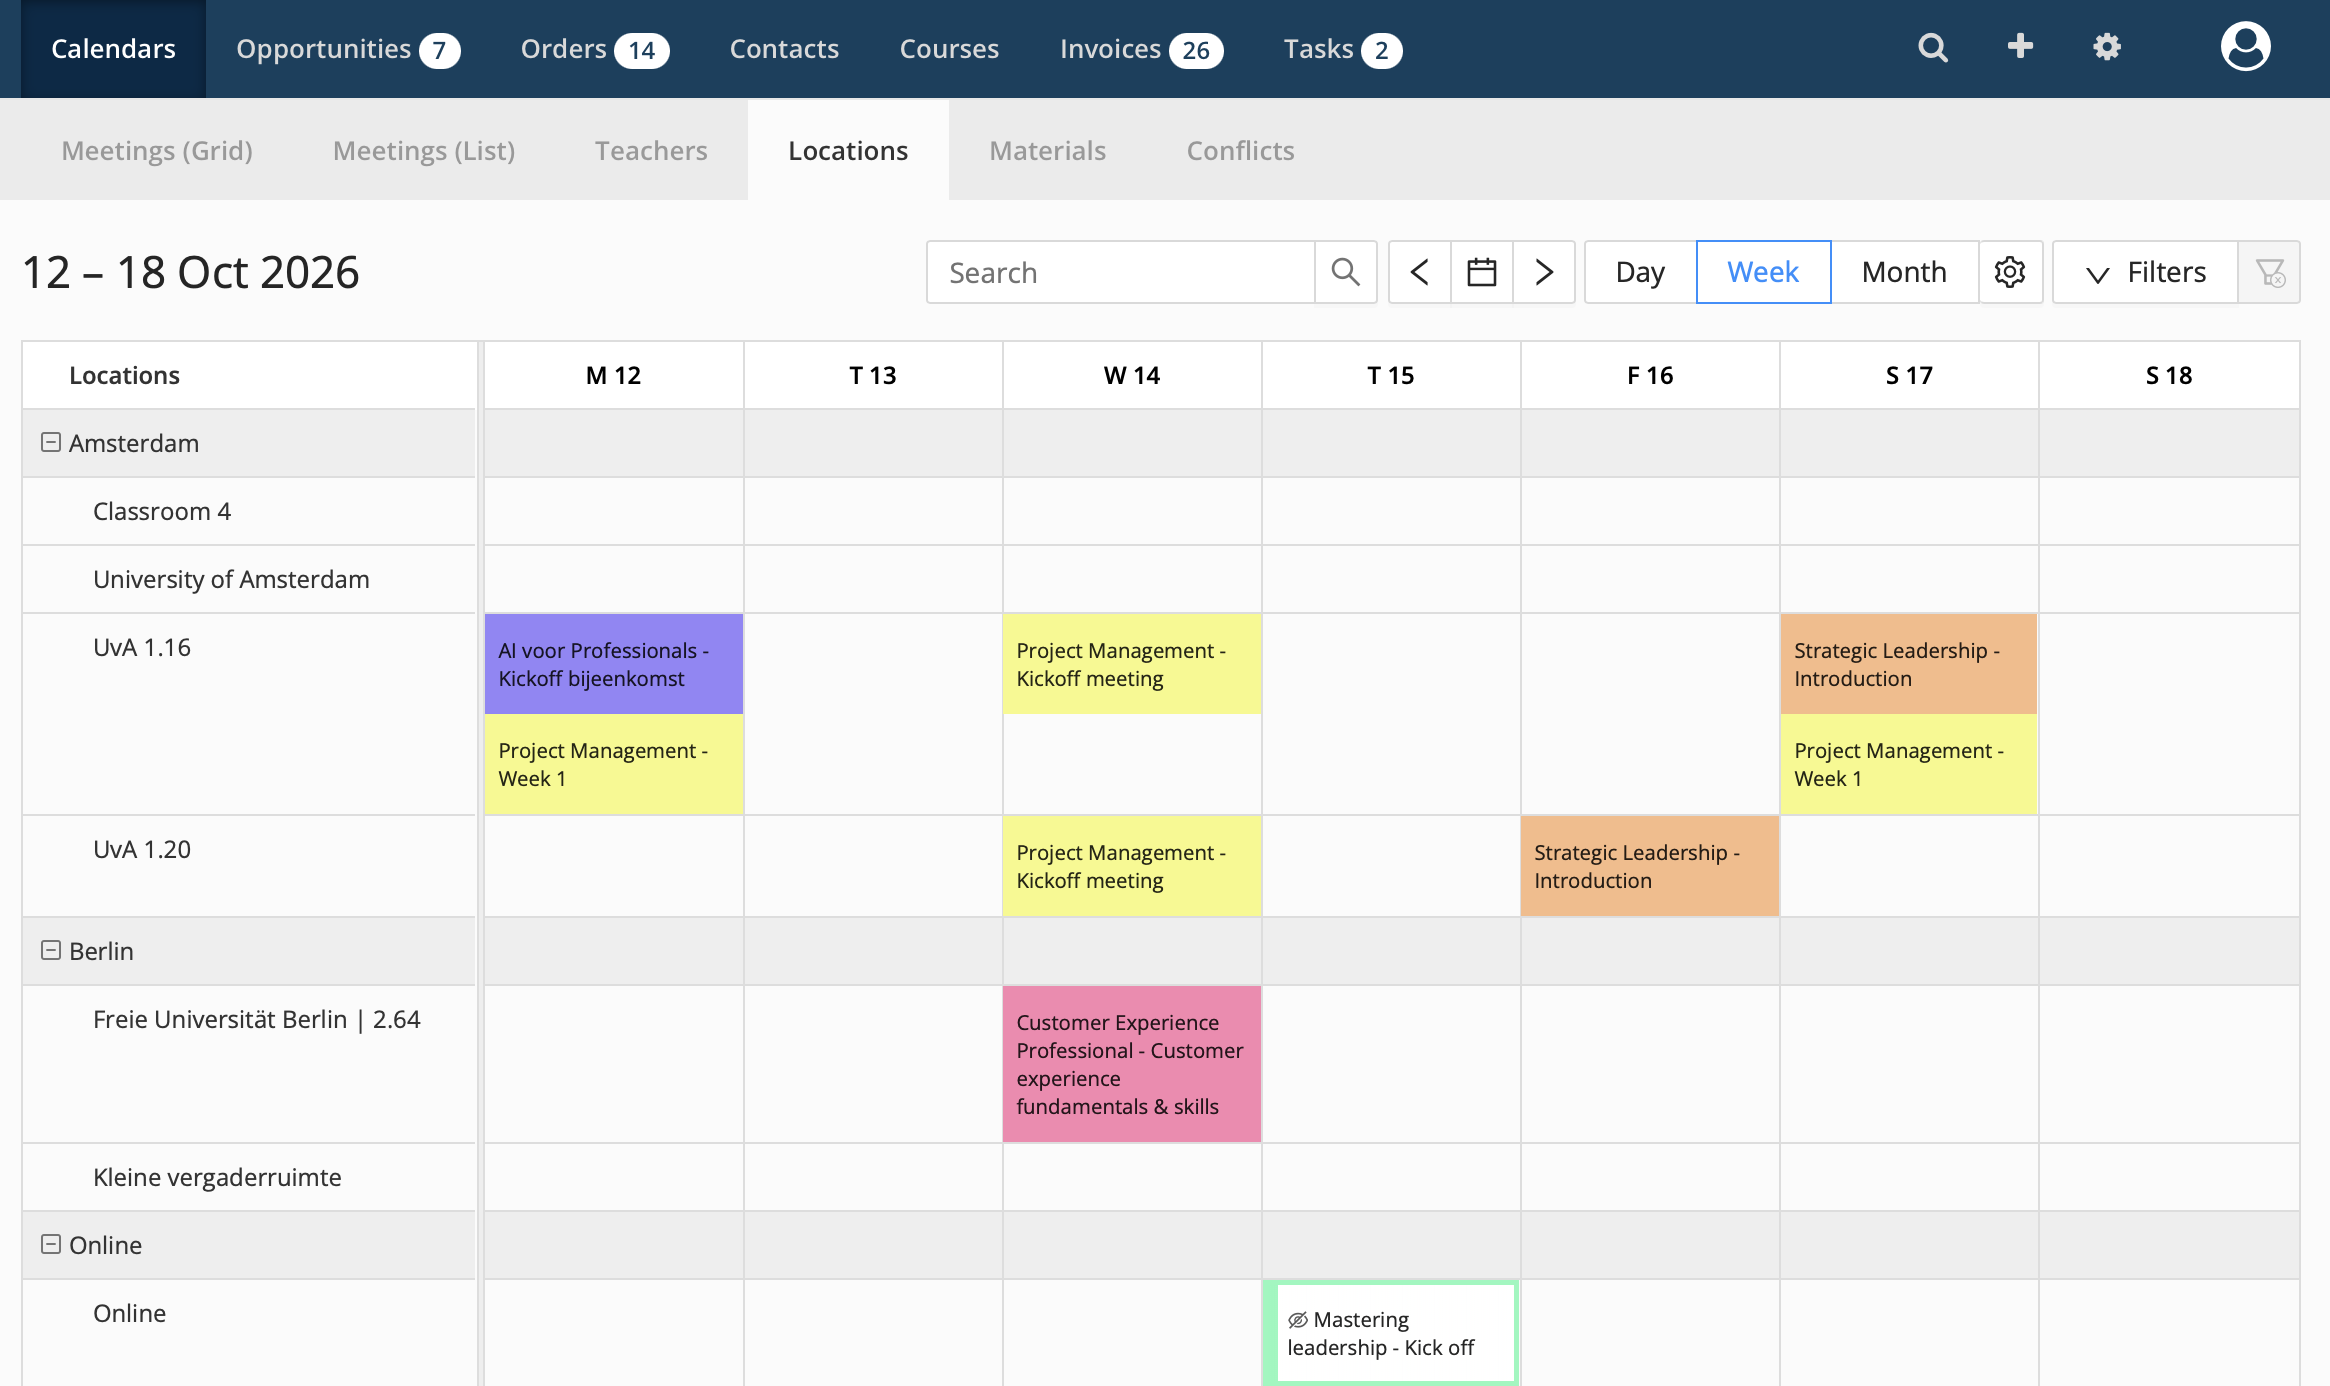Open Opportunities in top navigation
Screen dimensions: 2330x1386
[347, 49]
